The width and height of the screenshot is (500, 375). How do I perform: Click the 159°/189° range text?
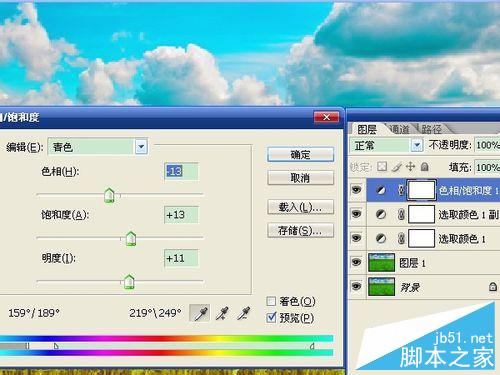(34, 313)
